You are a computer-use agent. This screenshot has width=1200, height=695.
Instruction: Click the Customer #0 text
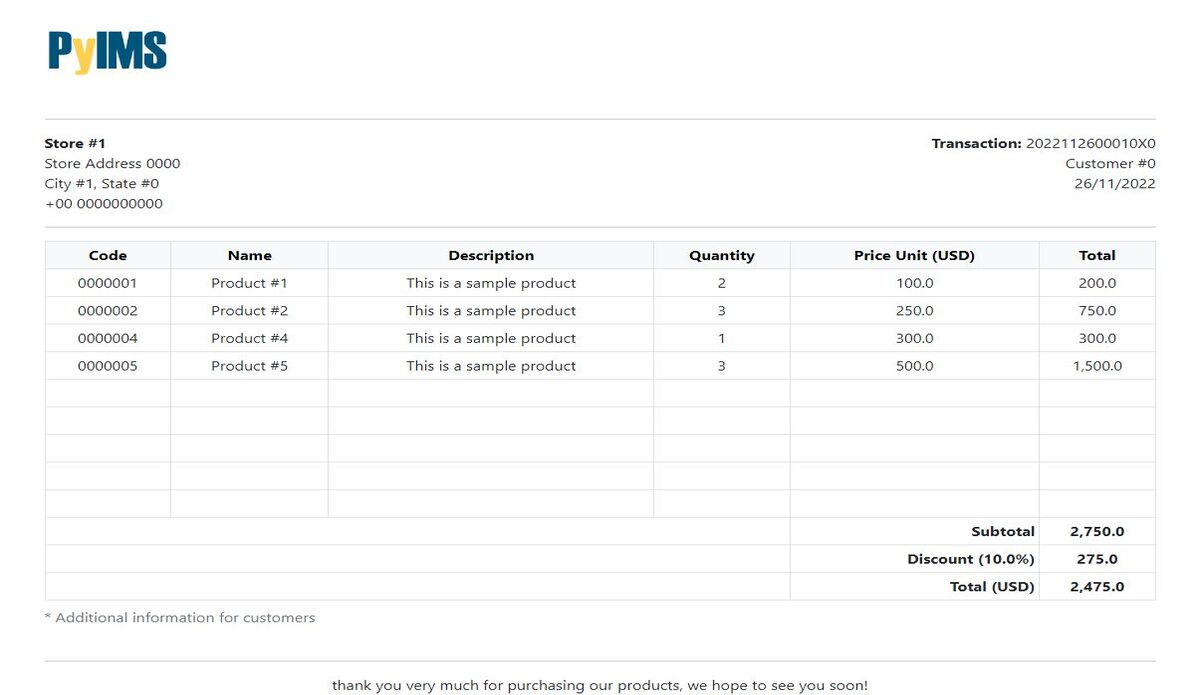(x=1110, y=163)
